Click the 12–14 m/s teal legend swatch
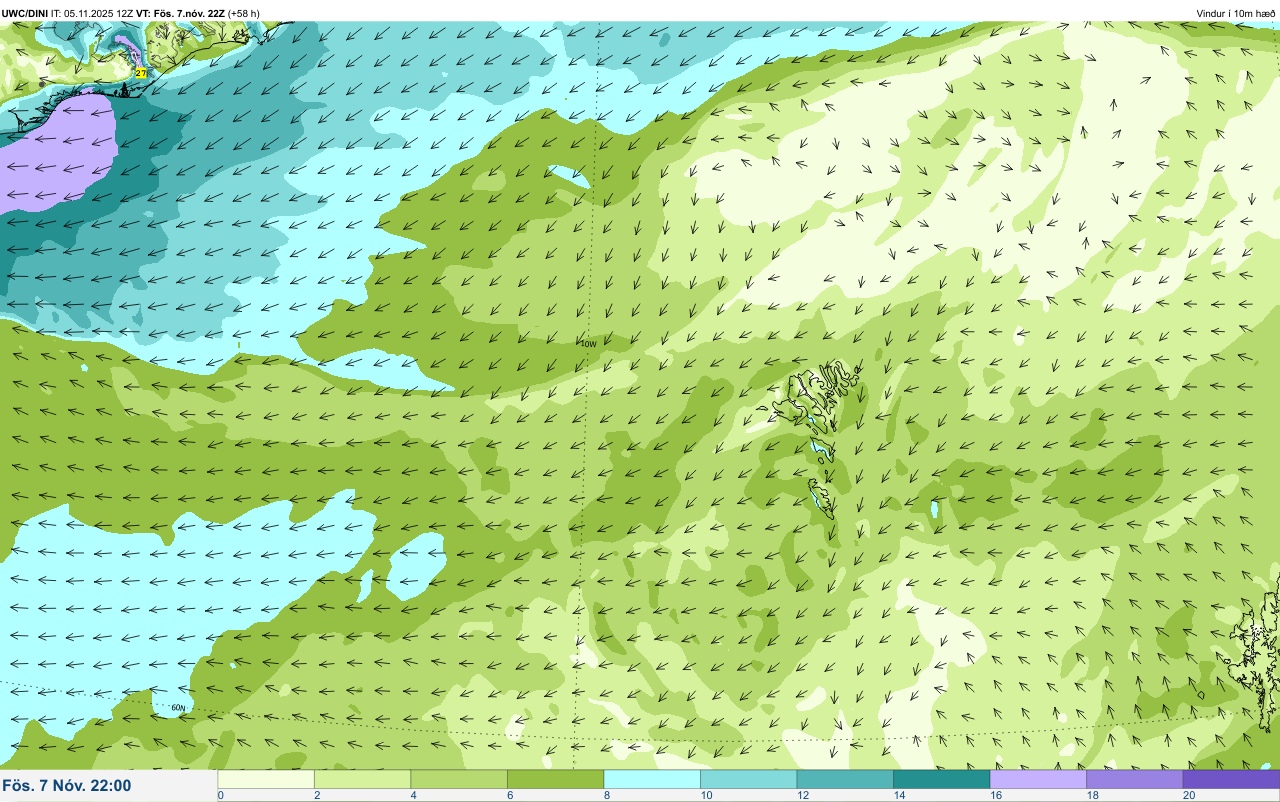Image resolution: width=1280 pixels, height=802 pixels. coord(845,779)
